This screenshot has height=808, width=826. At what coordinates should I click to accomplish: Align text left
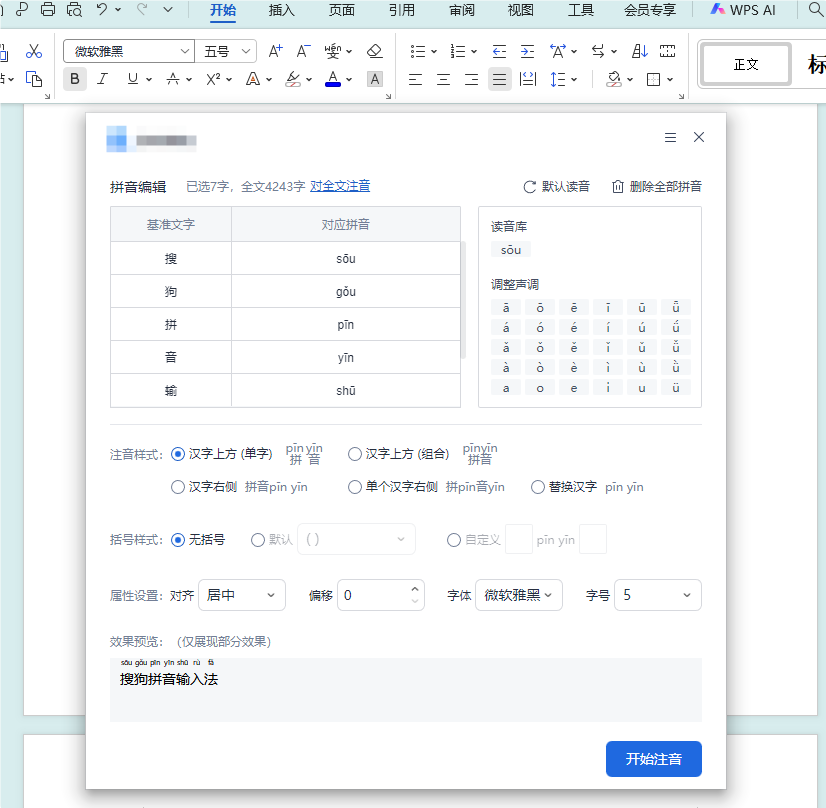point(415,80)
